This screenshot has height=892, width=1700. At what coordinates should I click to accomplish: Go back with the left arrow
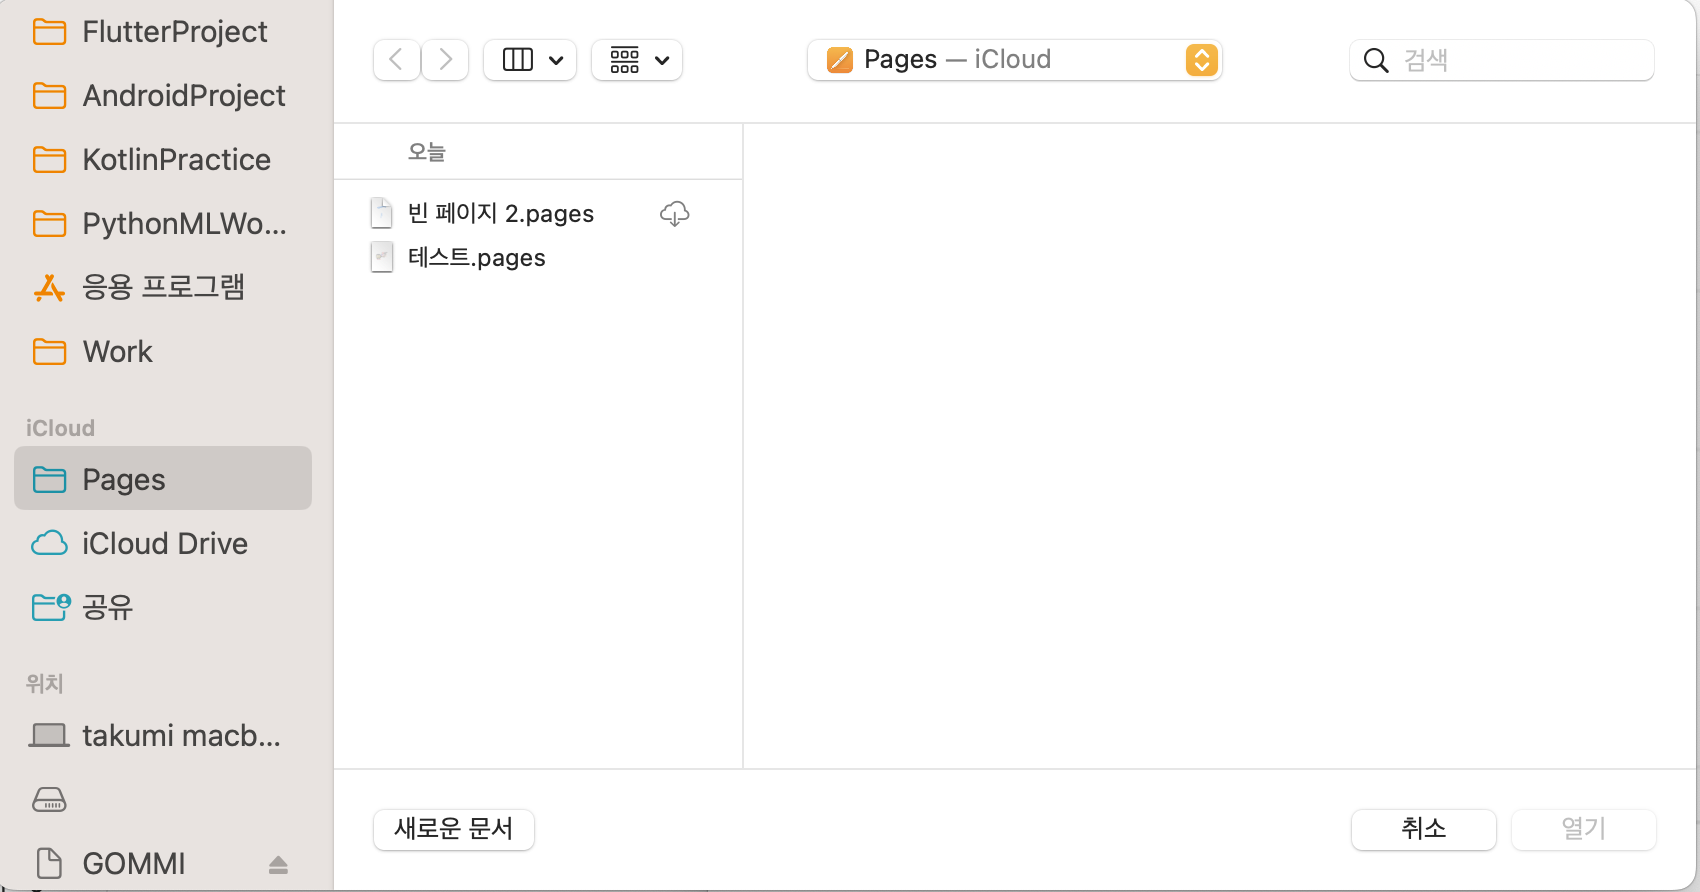click(396, 60)
